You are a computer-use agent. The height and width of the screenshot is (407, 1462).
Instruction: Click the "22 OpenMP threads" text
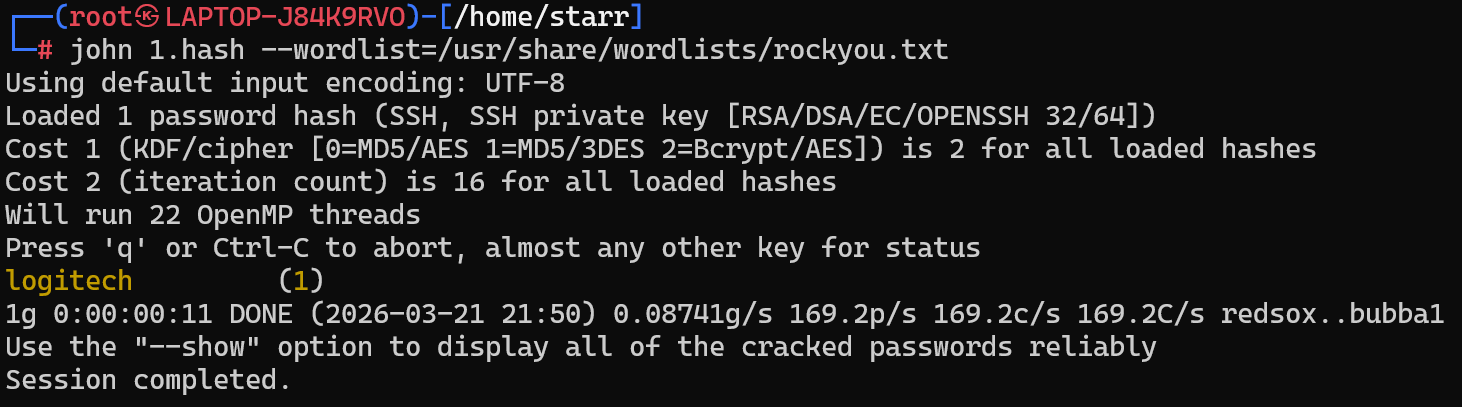285,215
